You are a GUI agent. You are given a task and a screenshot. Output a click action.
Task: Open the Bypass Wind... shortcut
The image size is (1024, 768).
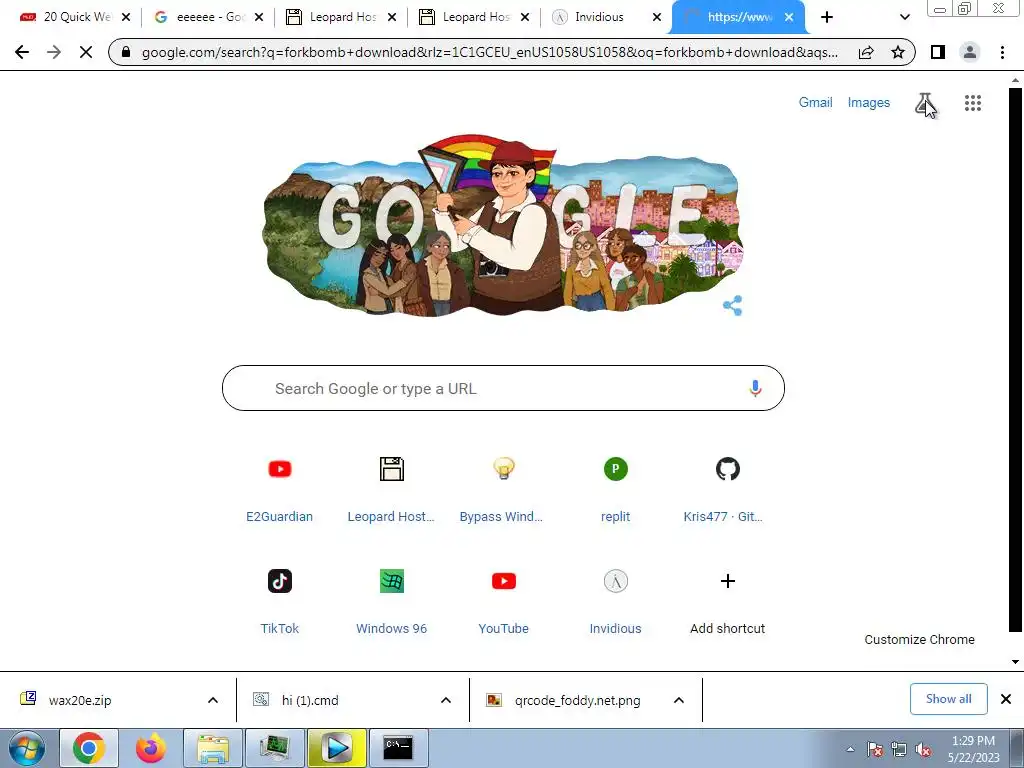(504, 490)
